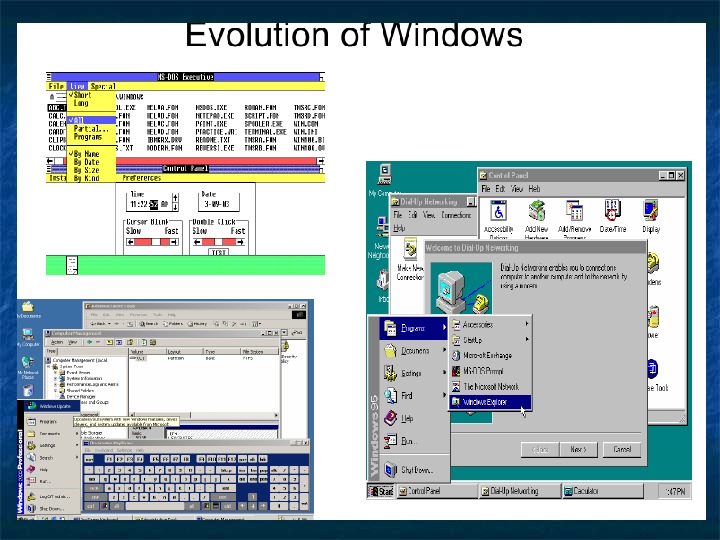Open The Microsoft Network from Programs submenu

490,387
